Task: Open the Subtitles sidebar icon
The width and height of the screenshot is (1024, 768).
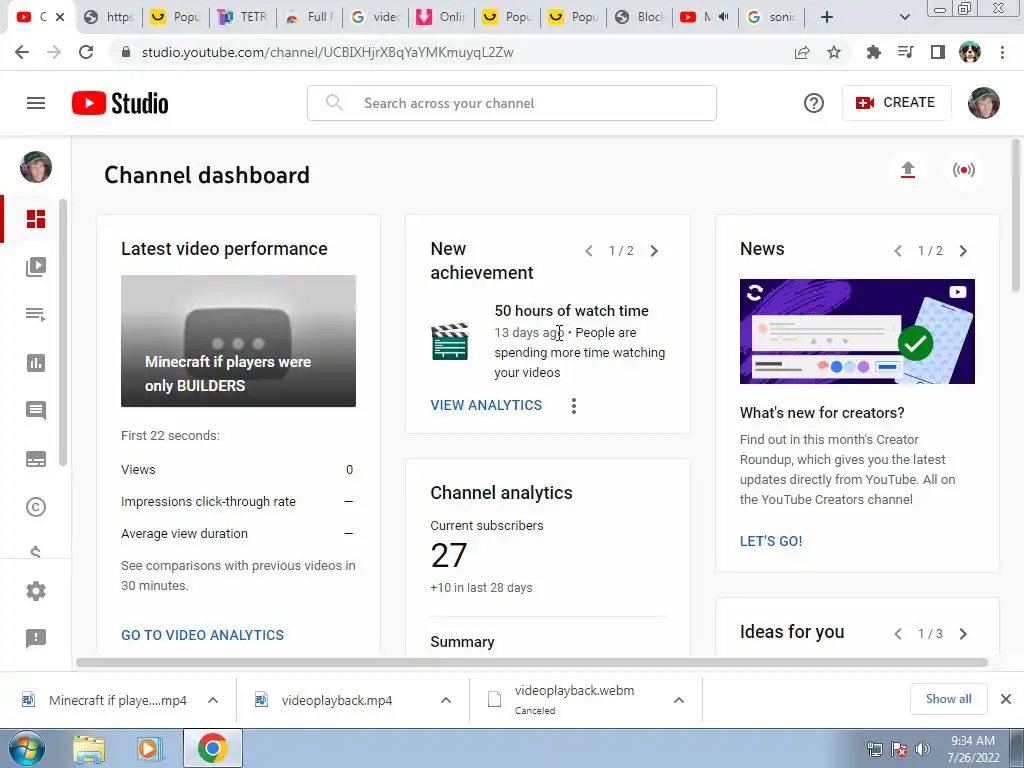Action: [36, 459]
